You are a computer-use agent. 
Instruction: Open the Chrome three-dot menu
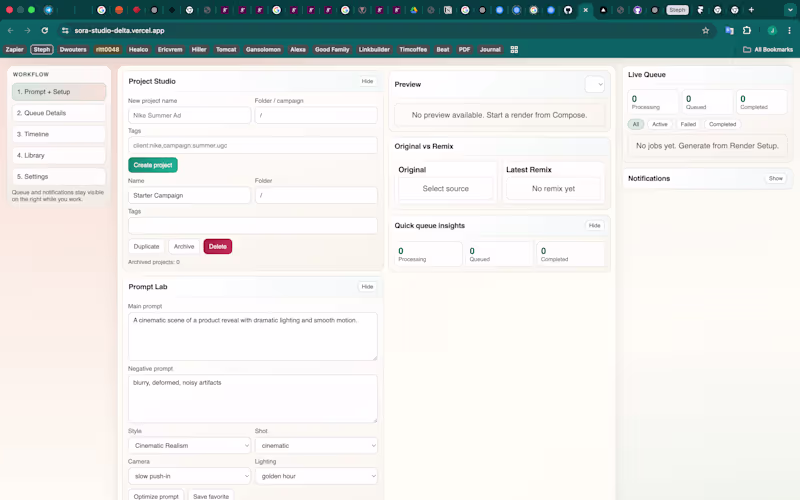point(789,31)
